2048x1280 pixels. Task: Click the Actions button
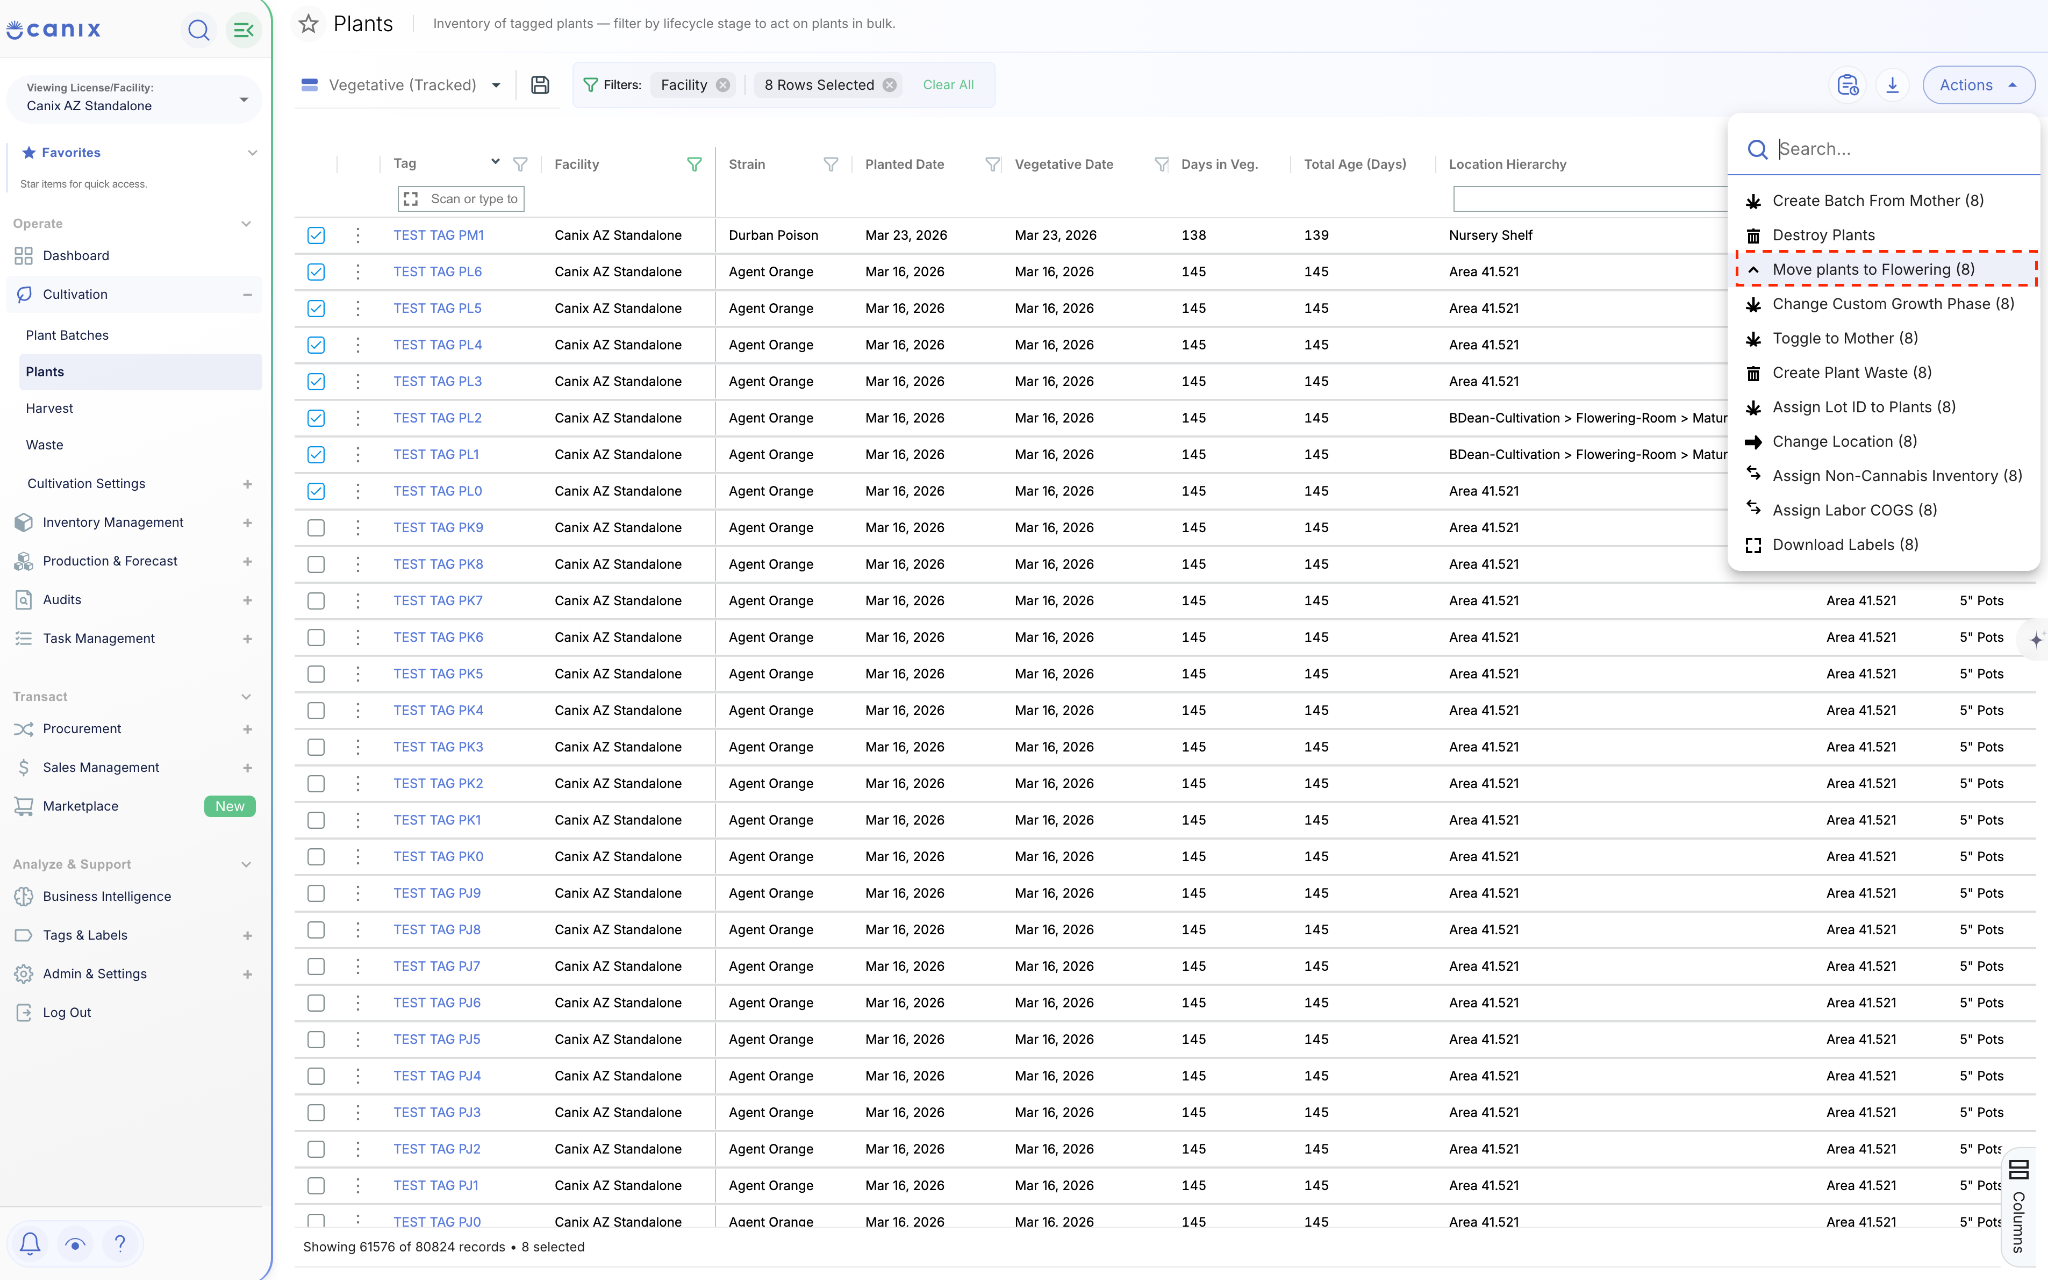point(1978,85)
